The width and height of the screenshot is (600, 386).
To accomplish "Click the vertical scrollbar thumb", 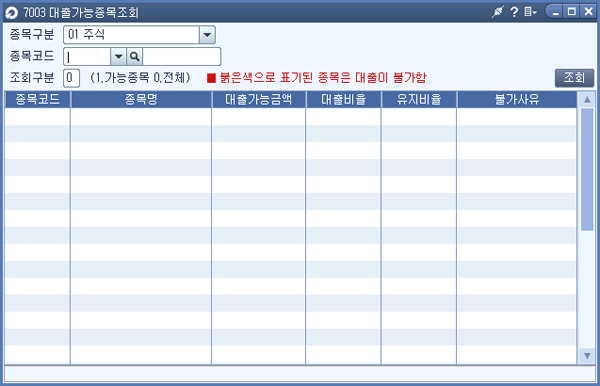I will (587, 169).
